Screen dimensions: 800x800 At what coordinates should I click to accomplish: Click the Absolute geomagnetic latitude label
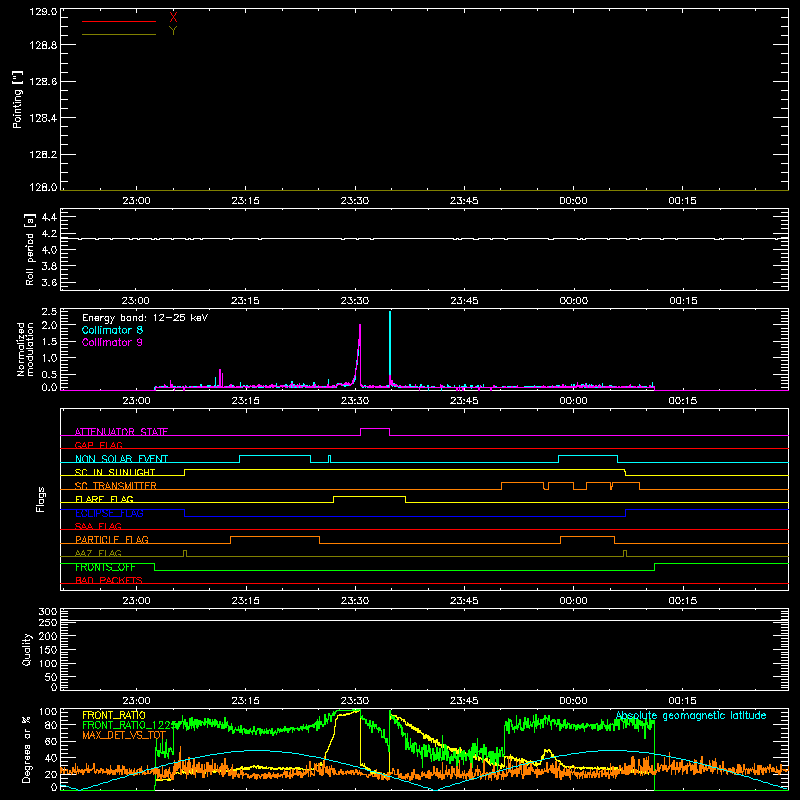coord(691,715)
